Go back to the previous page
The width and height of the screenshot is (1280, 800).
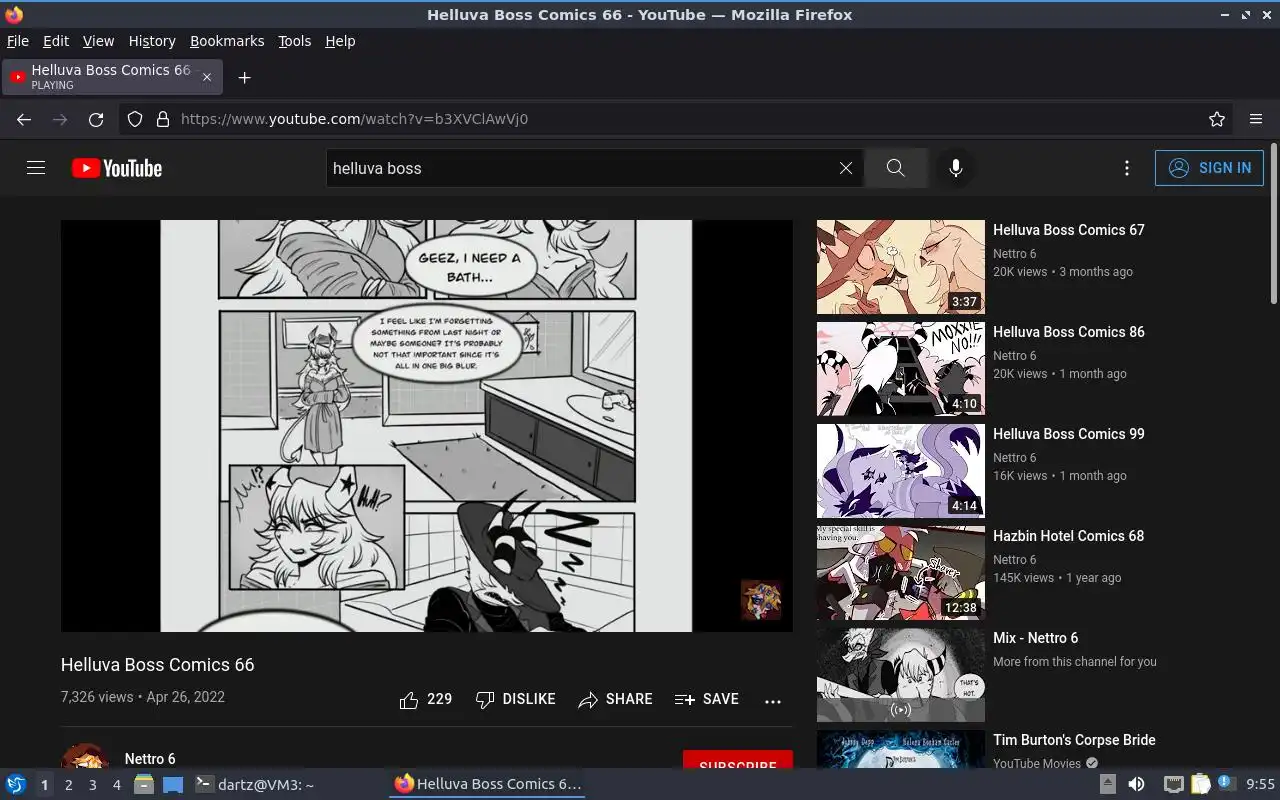coord(24,119)
